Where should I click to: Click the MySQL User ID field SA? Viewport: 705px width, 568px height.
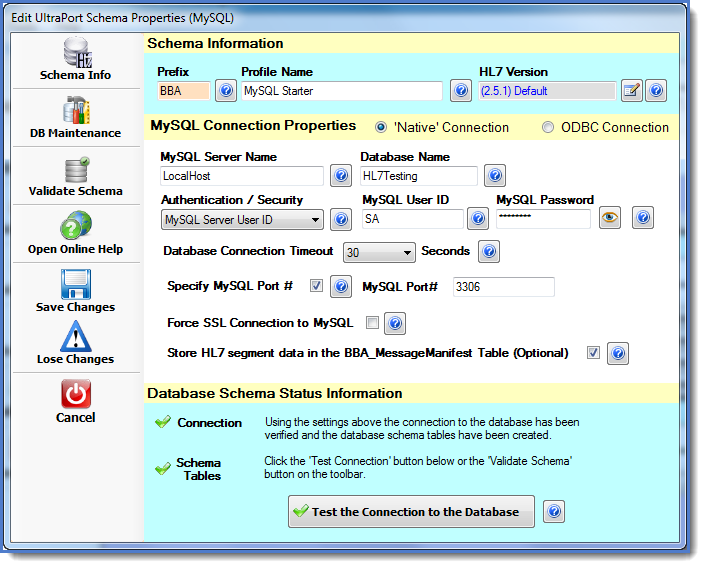[x=413, y=219]
